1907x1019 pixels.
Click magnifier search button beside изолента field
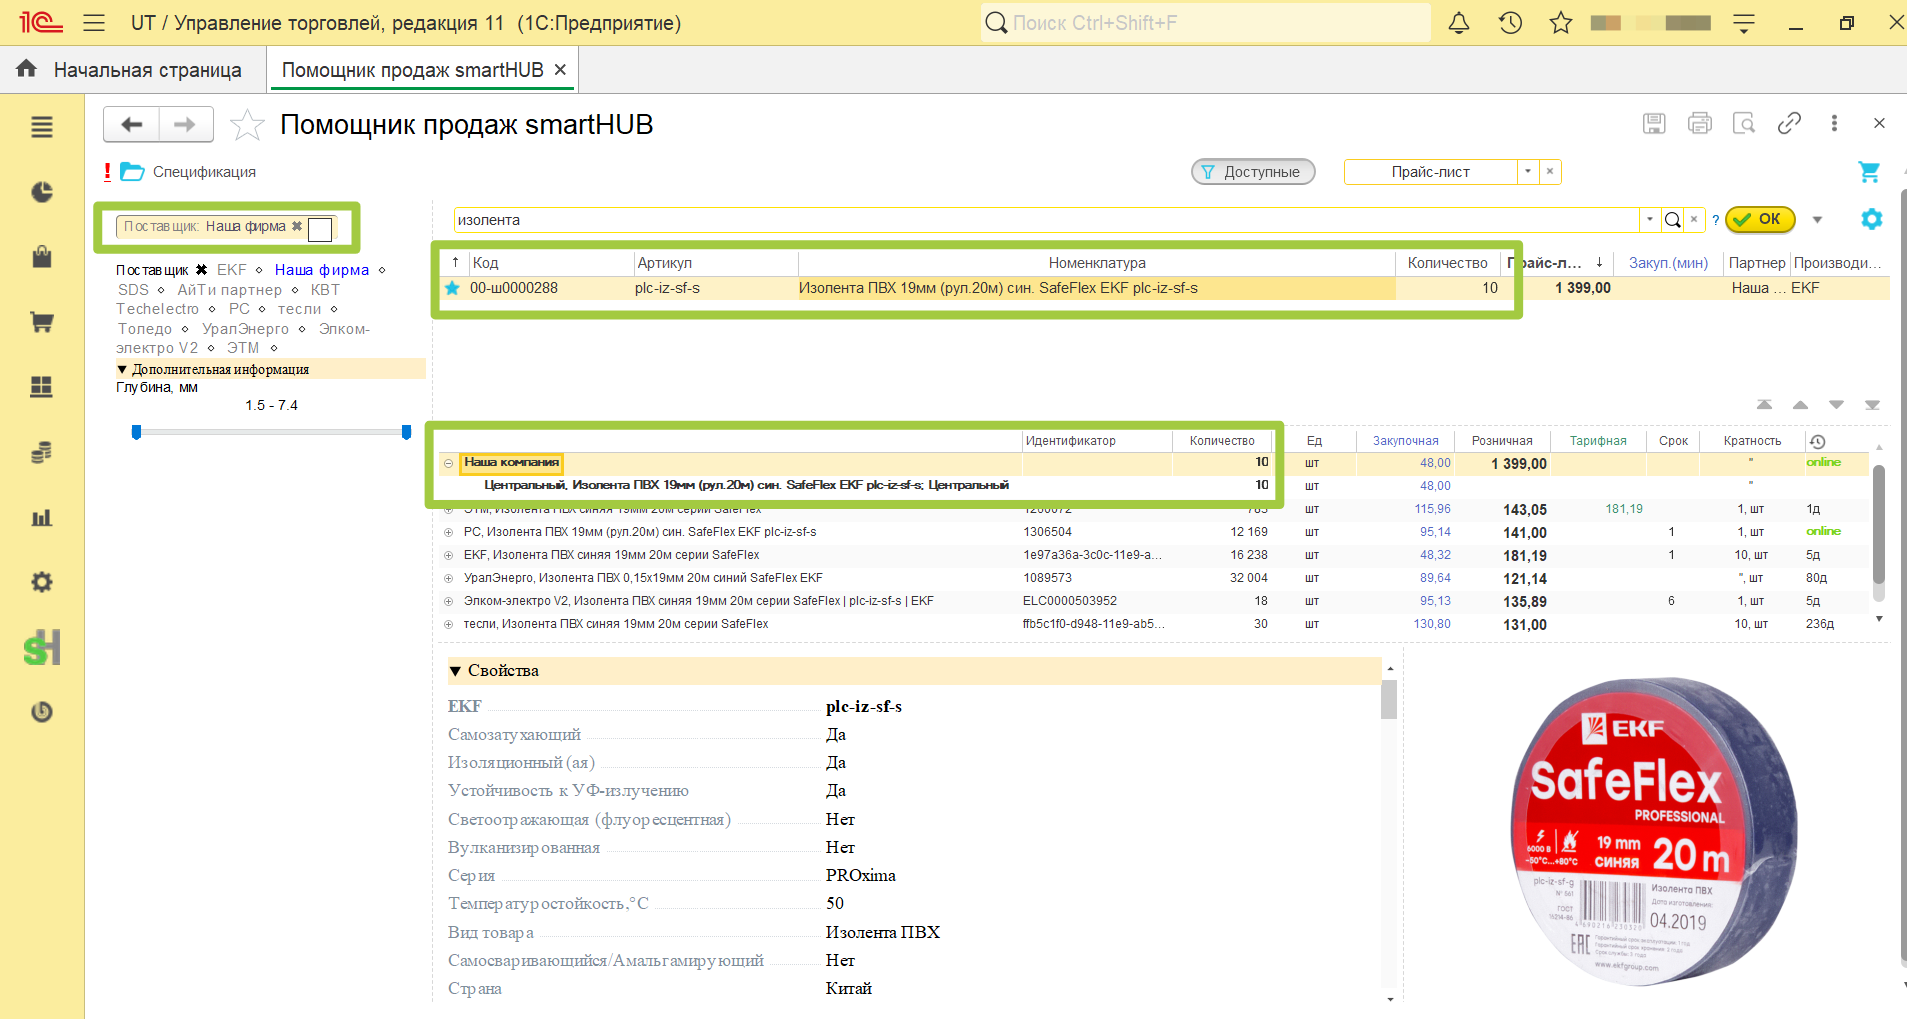tap(1672, 220)
